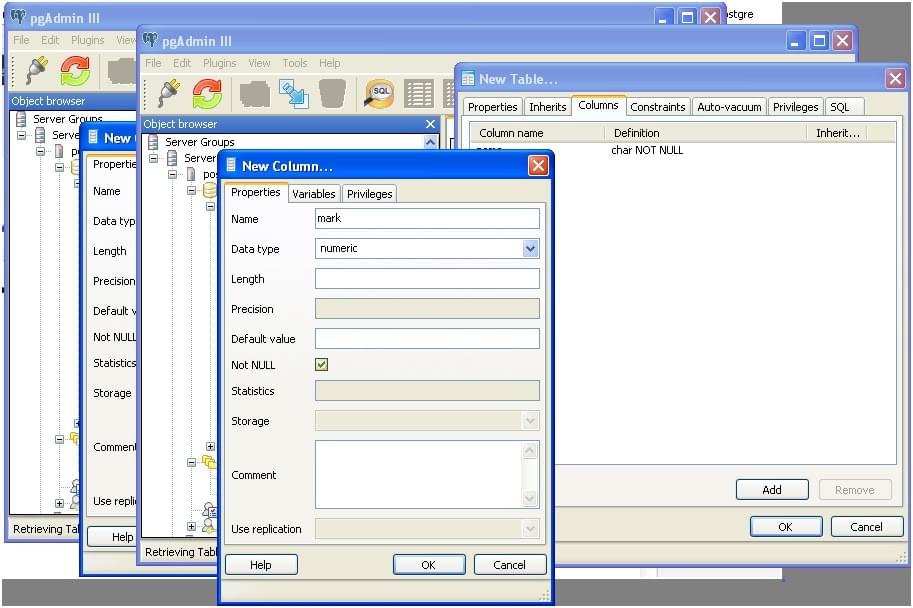Click the refresh arrows icon in front pgAdmin toolbar
The width and height of the screenshot is (913, 608).
207,94
